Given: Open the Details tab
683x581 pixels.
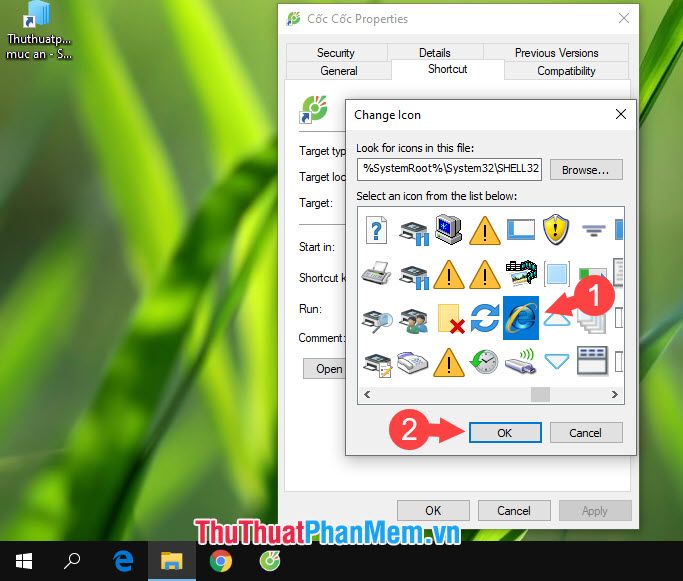Looking at the screenshot, I should [x=435, y=53].
